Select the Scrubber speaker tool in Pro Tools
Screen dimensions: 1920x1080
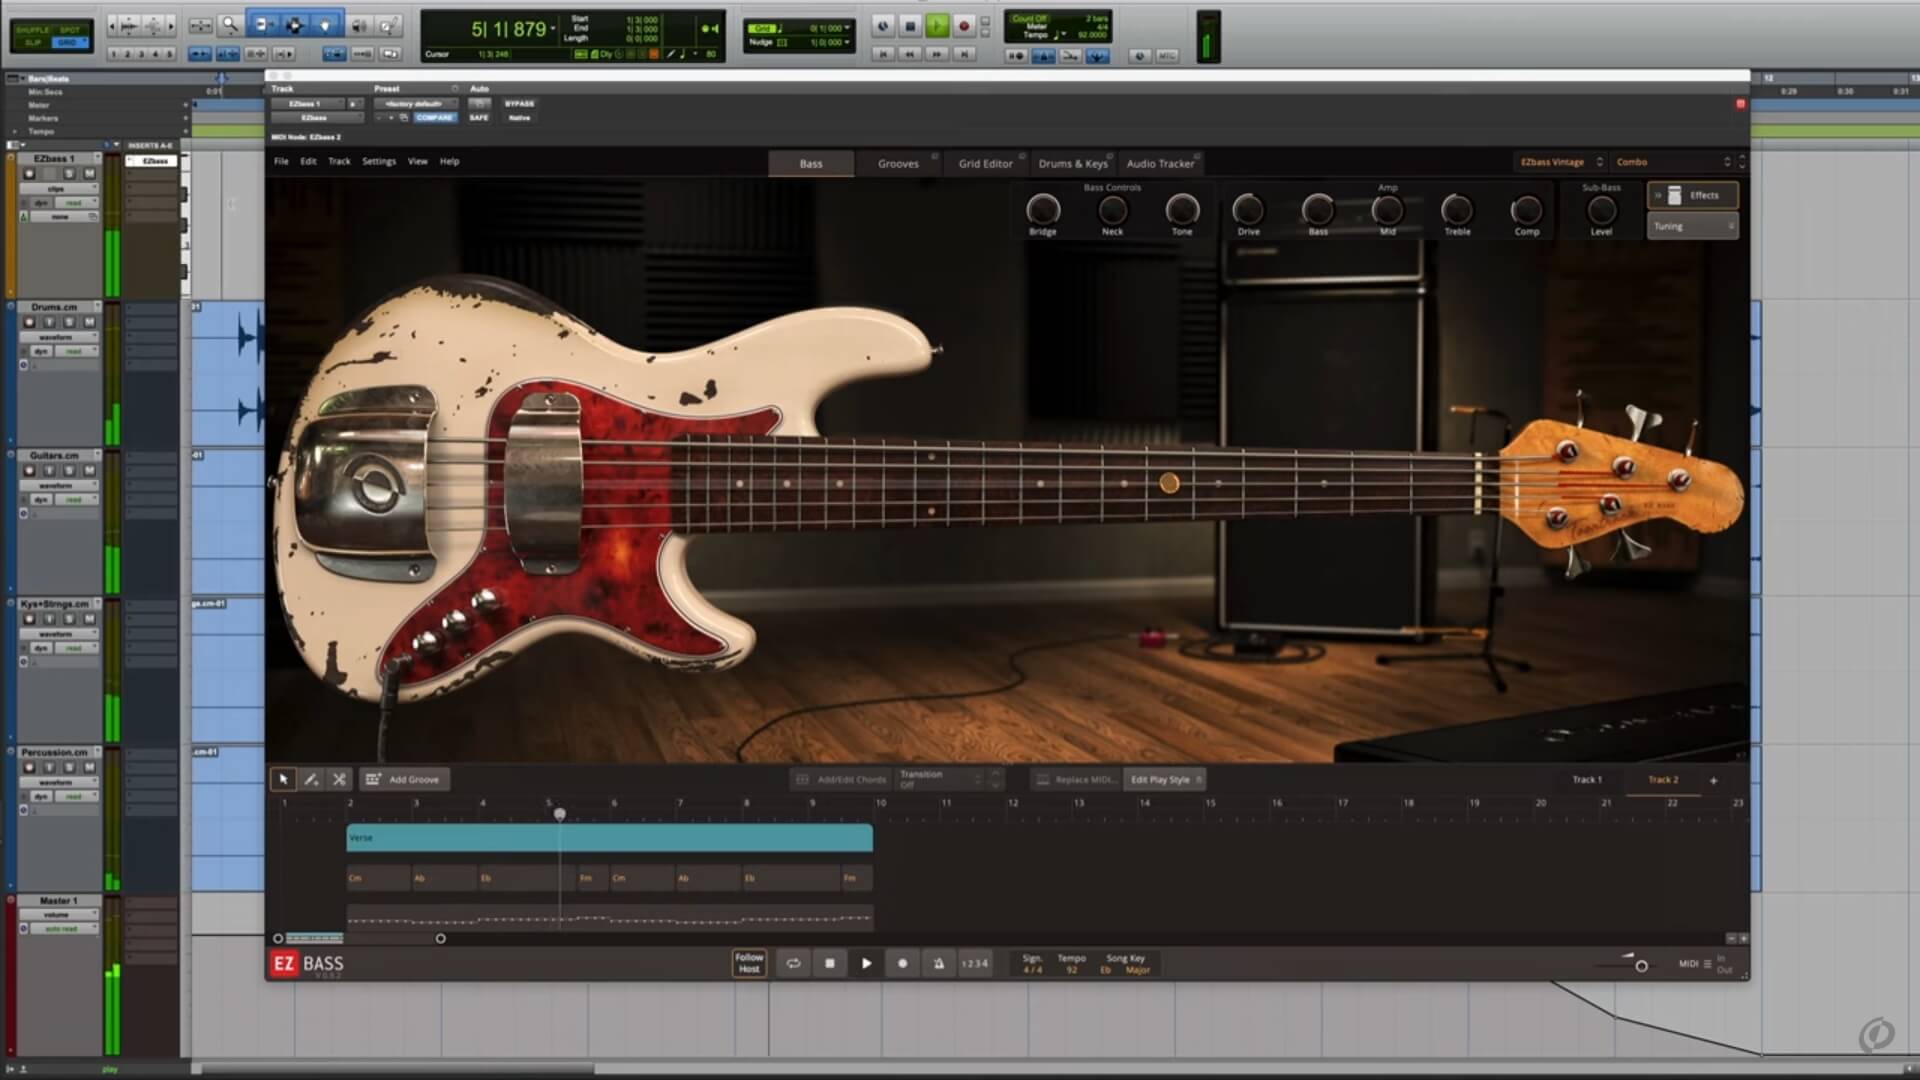359,25
